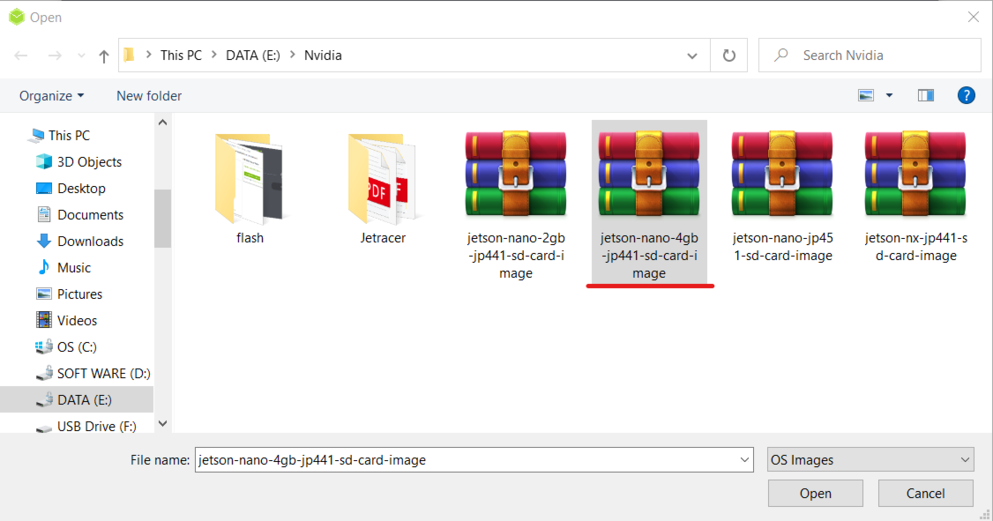Go up one folder level

[x=104, y=56]
